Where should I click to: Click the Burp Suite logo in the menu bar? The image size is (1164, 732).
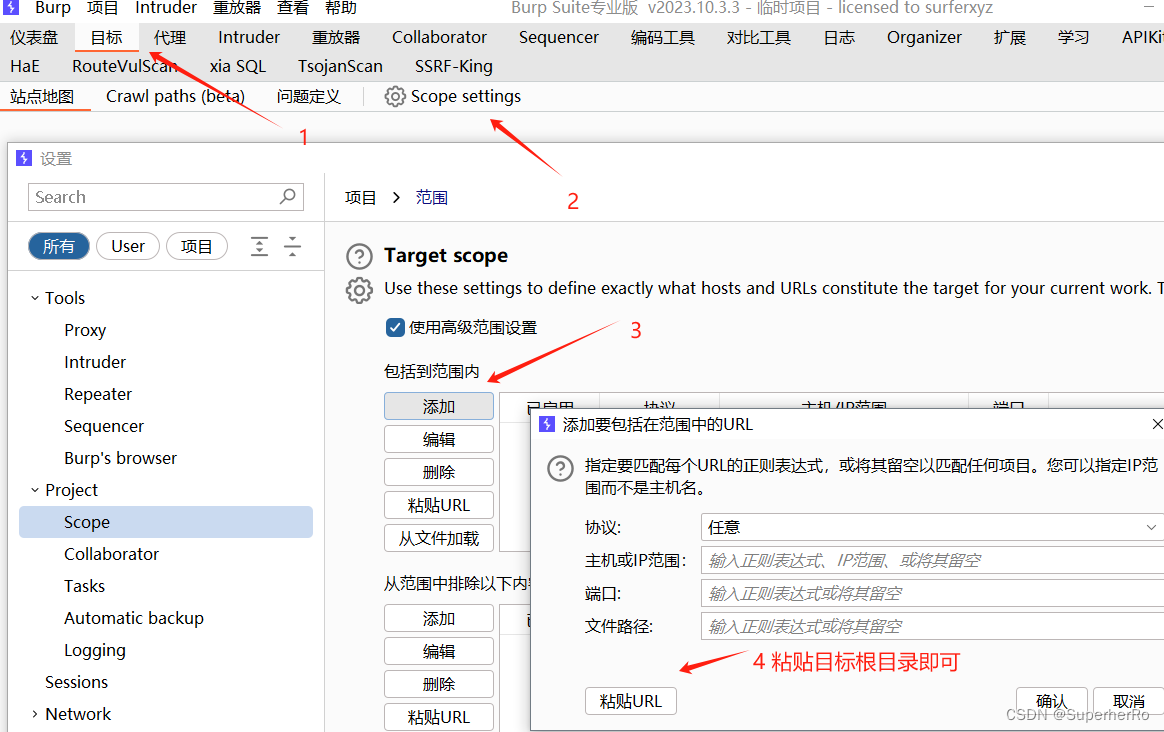point(10,8)
